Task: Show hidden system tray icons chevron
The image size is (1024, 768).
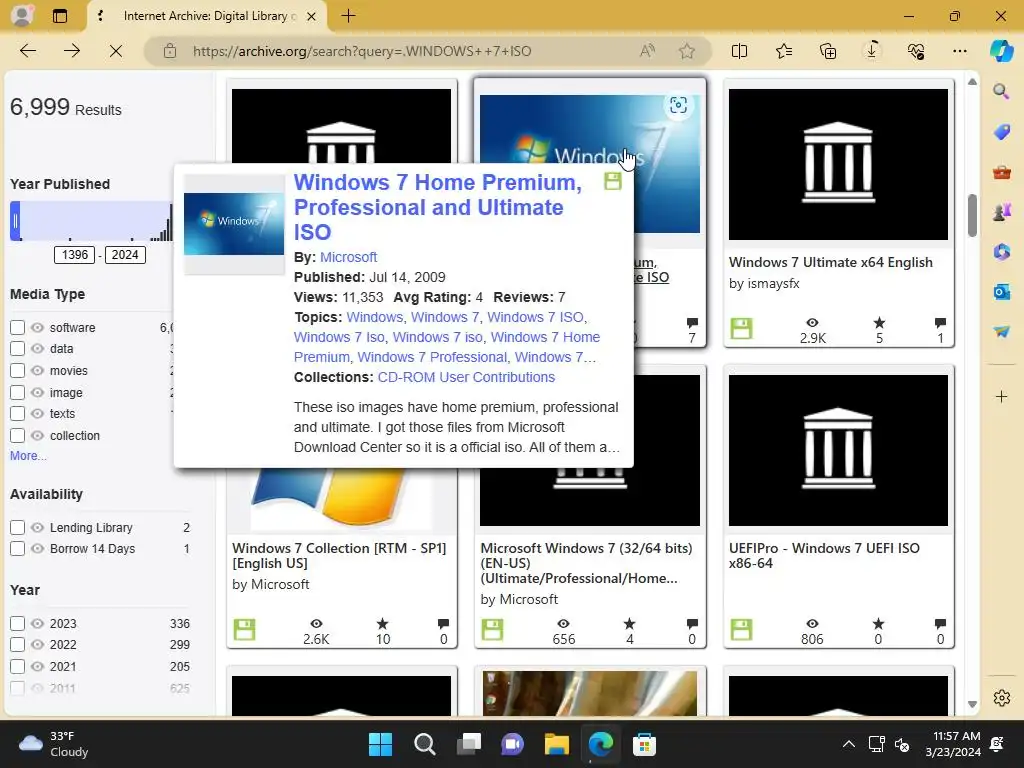Action: click(x=848, y=744)
